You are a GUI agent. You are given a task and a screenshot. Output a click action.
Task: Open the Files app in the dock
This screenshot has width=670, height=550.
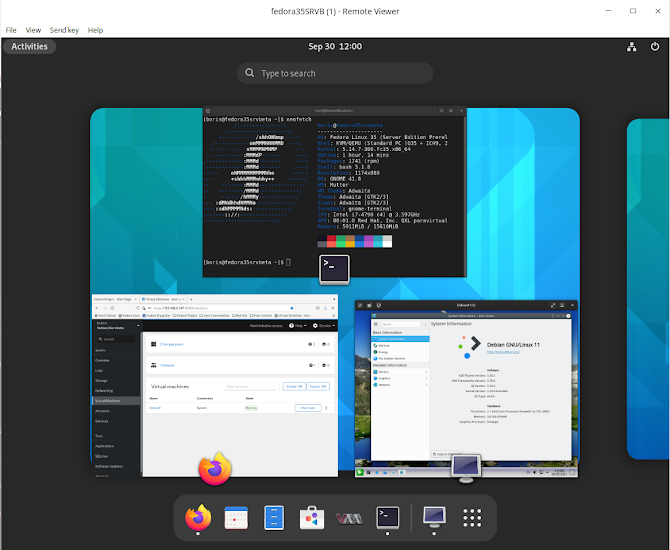point(274,518)
